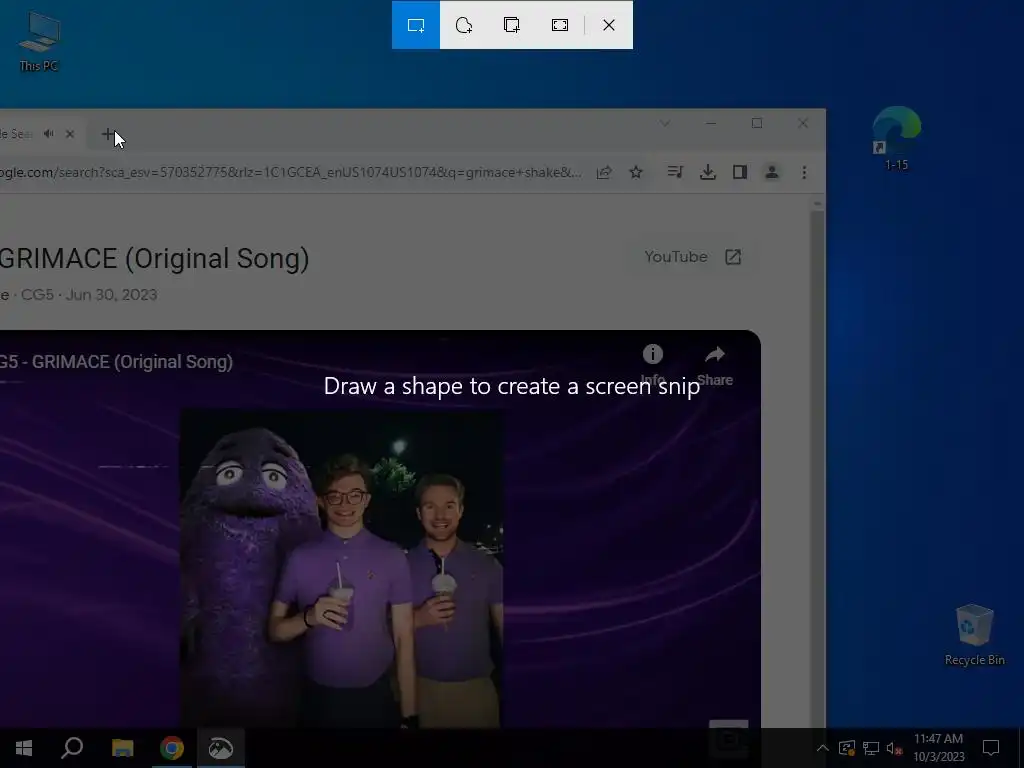Open the 1-15 Edge shortcut
This screenshot has height=768, width=1024.
(896, 138)
